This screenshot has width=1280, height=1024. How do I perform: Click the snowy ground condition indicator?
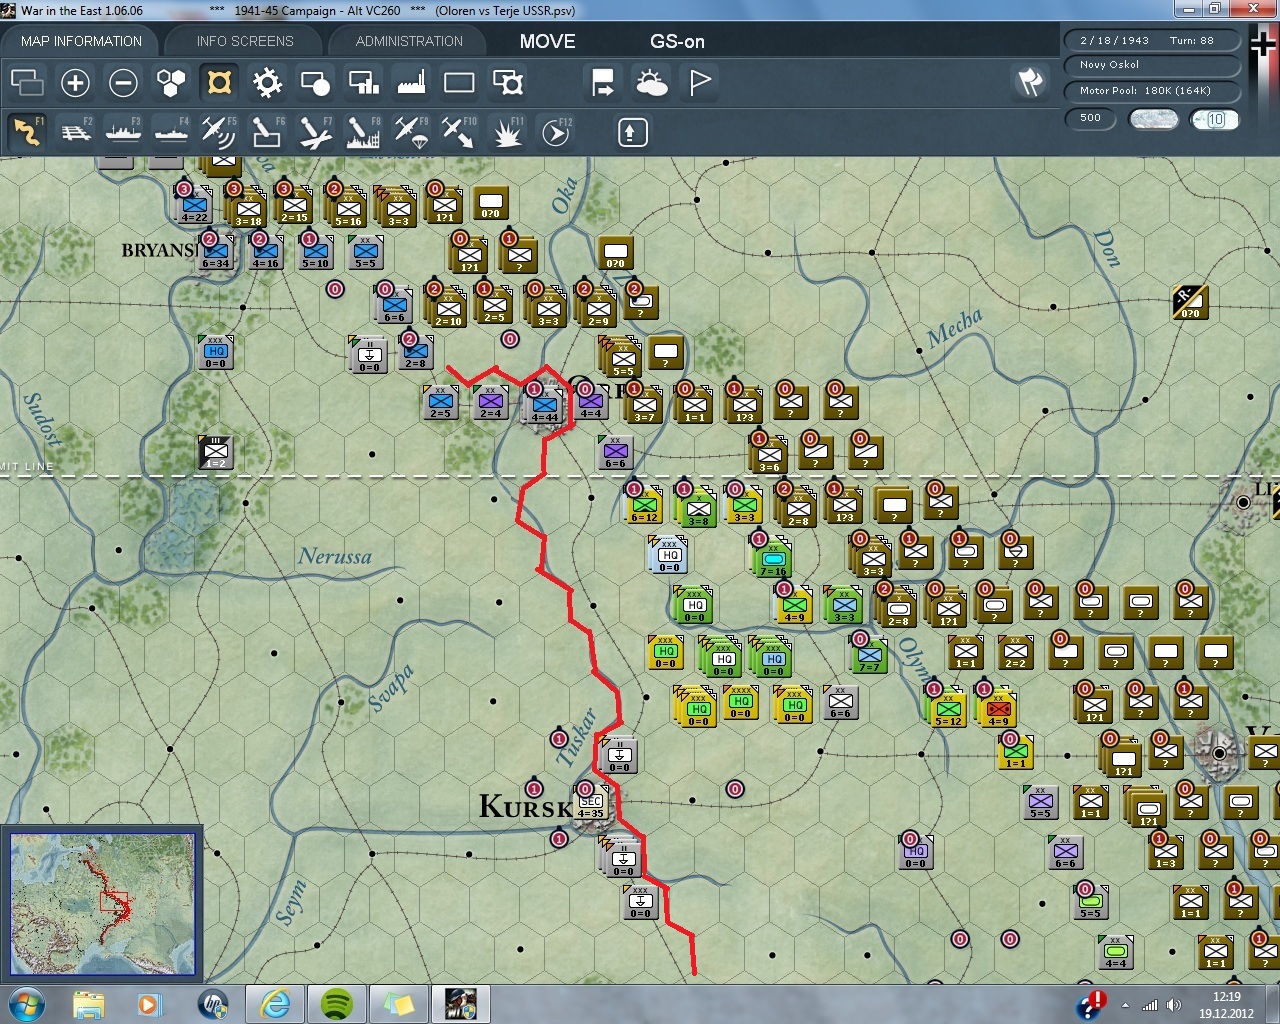1153,119
